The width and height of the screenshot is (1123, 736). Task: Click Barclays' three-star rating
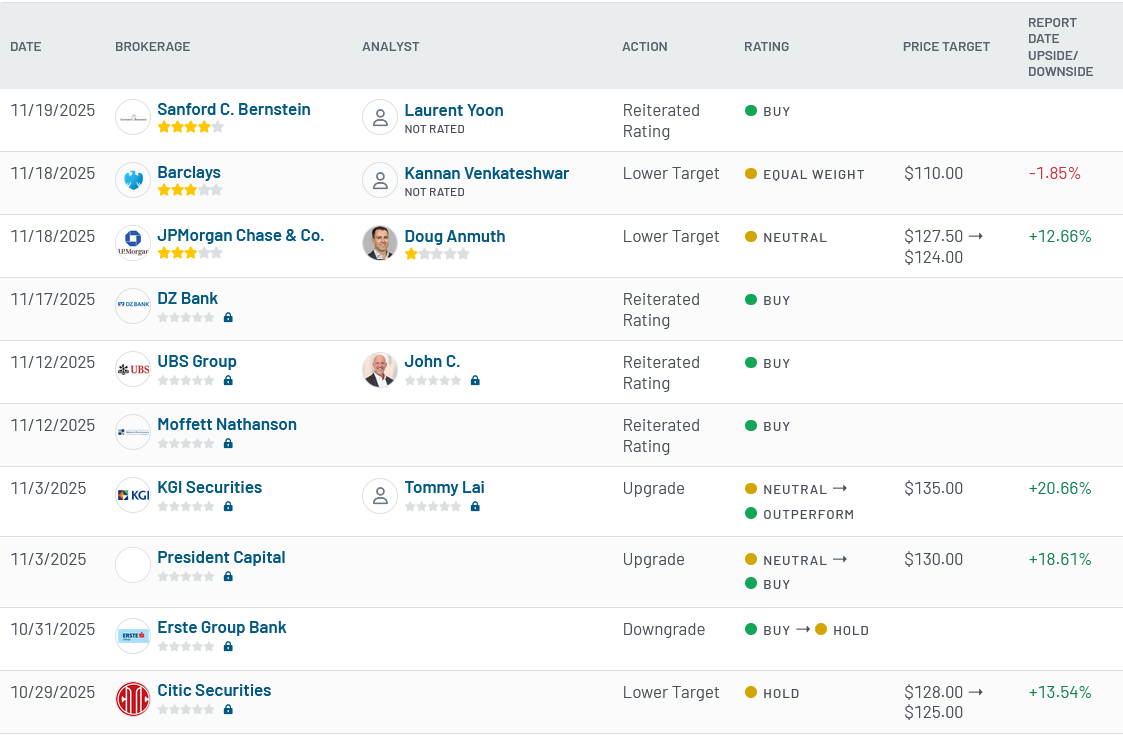click(x=191, y=190)
